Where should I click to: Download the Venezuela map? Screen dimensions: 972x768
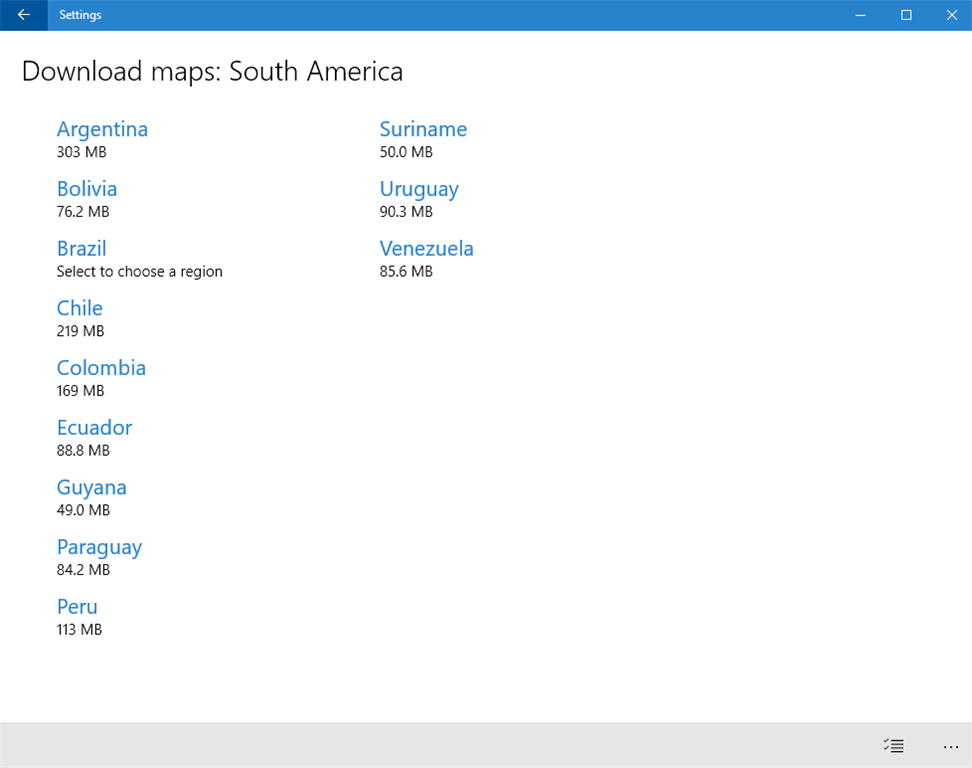pos(426,248)
